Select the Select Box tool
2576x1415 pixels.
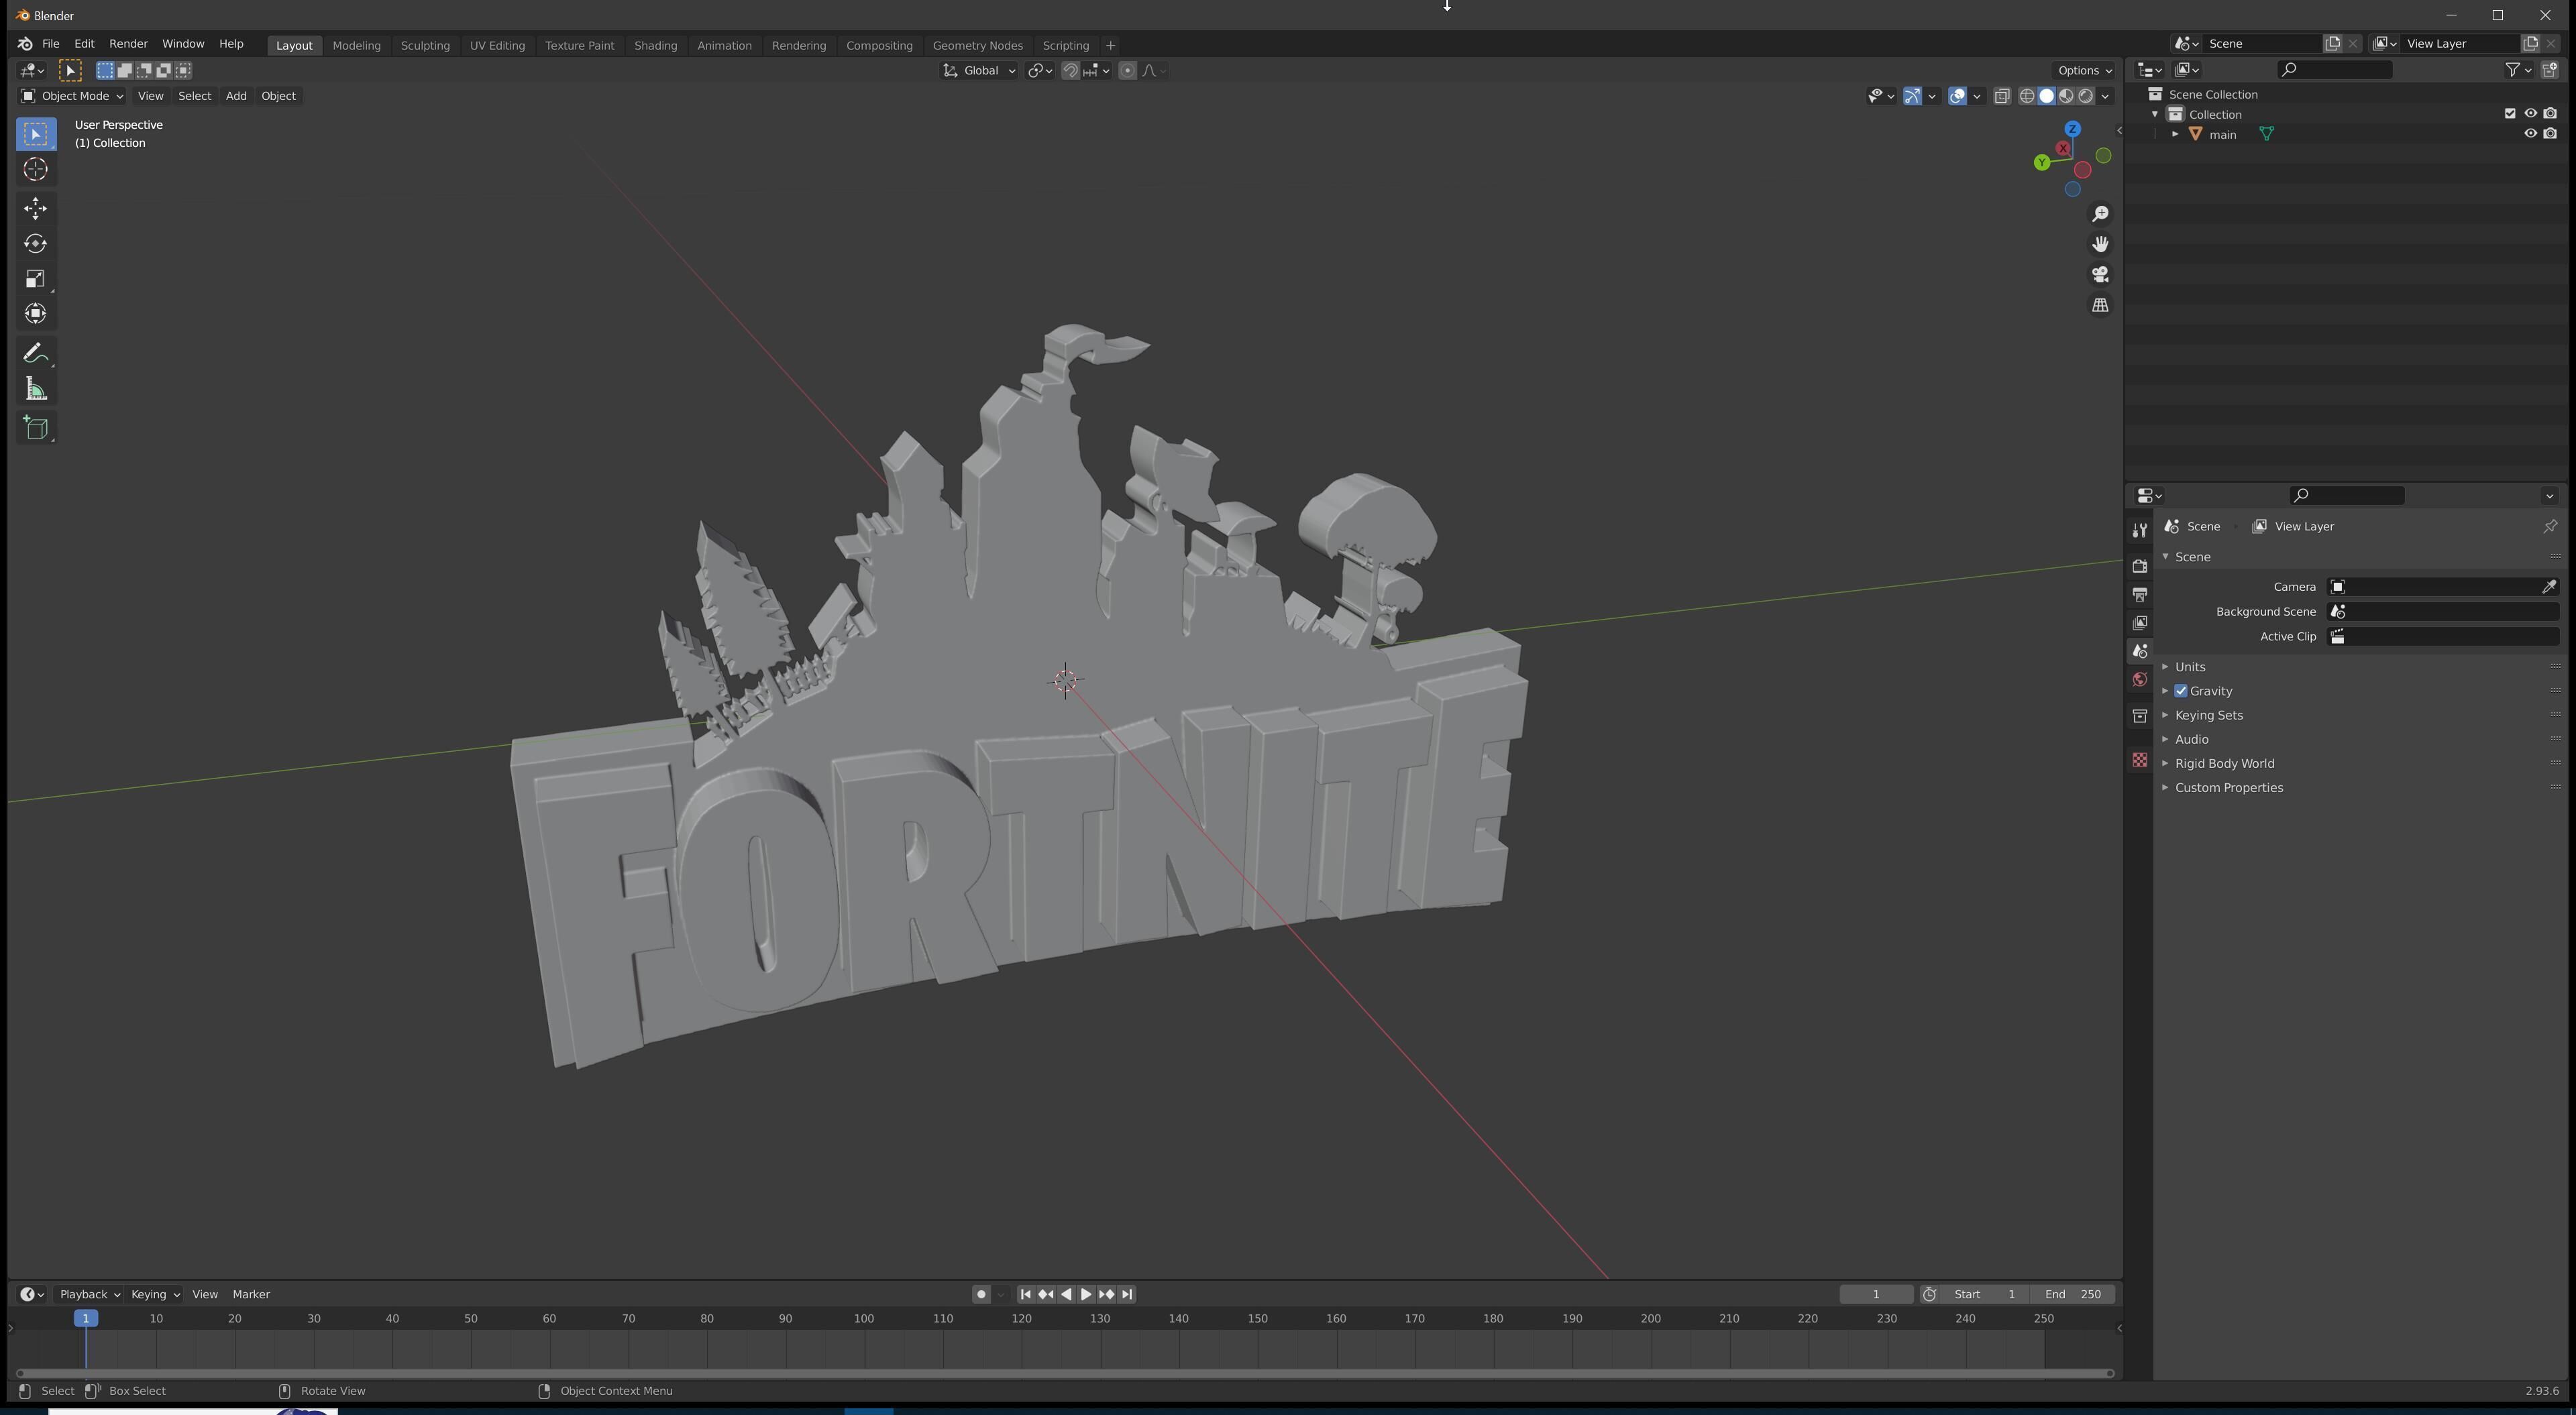pos(36,134)
